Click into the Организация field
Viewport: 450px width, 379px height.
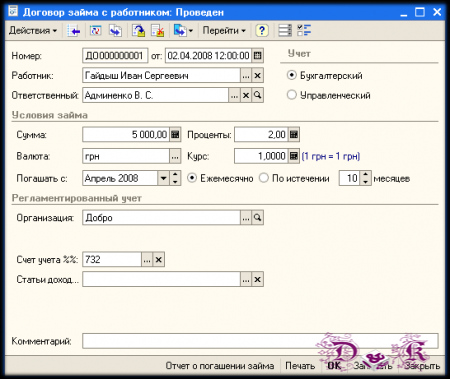click(x=161, y=218)
